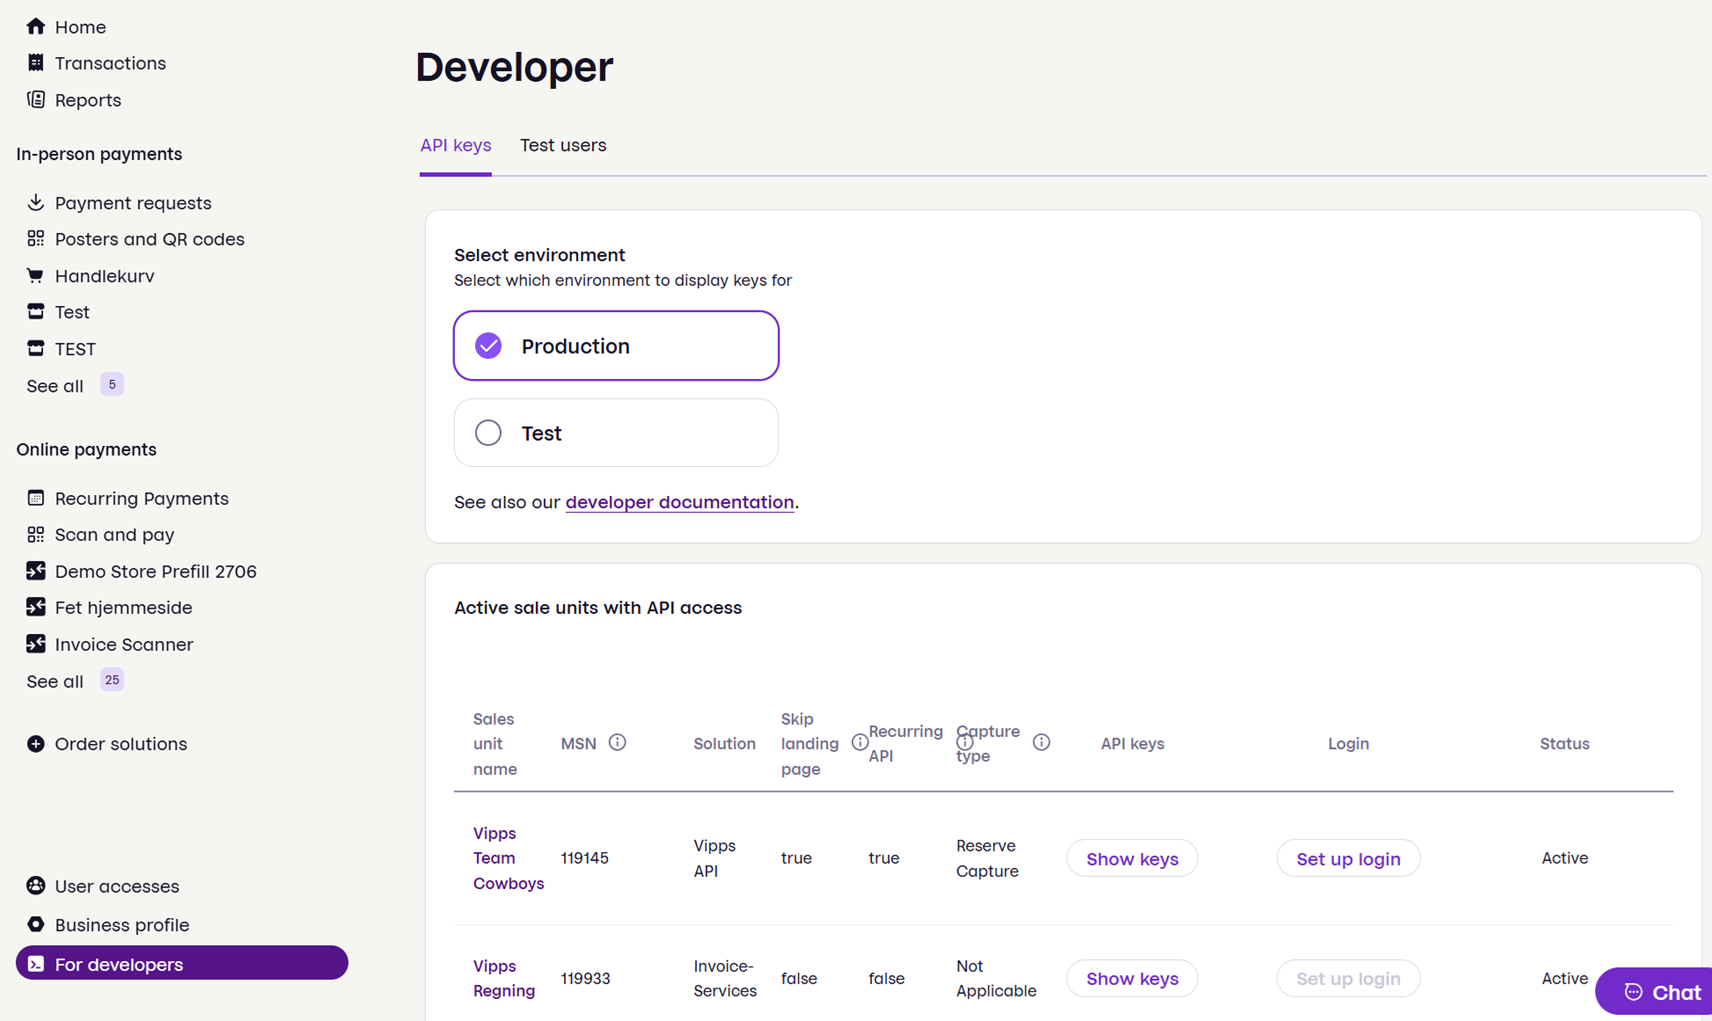Click the Transactions receipt icon
The height and width of the screenshot is (1021, 1712).
pos(36,63)
